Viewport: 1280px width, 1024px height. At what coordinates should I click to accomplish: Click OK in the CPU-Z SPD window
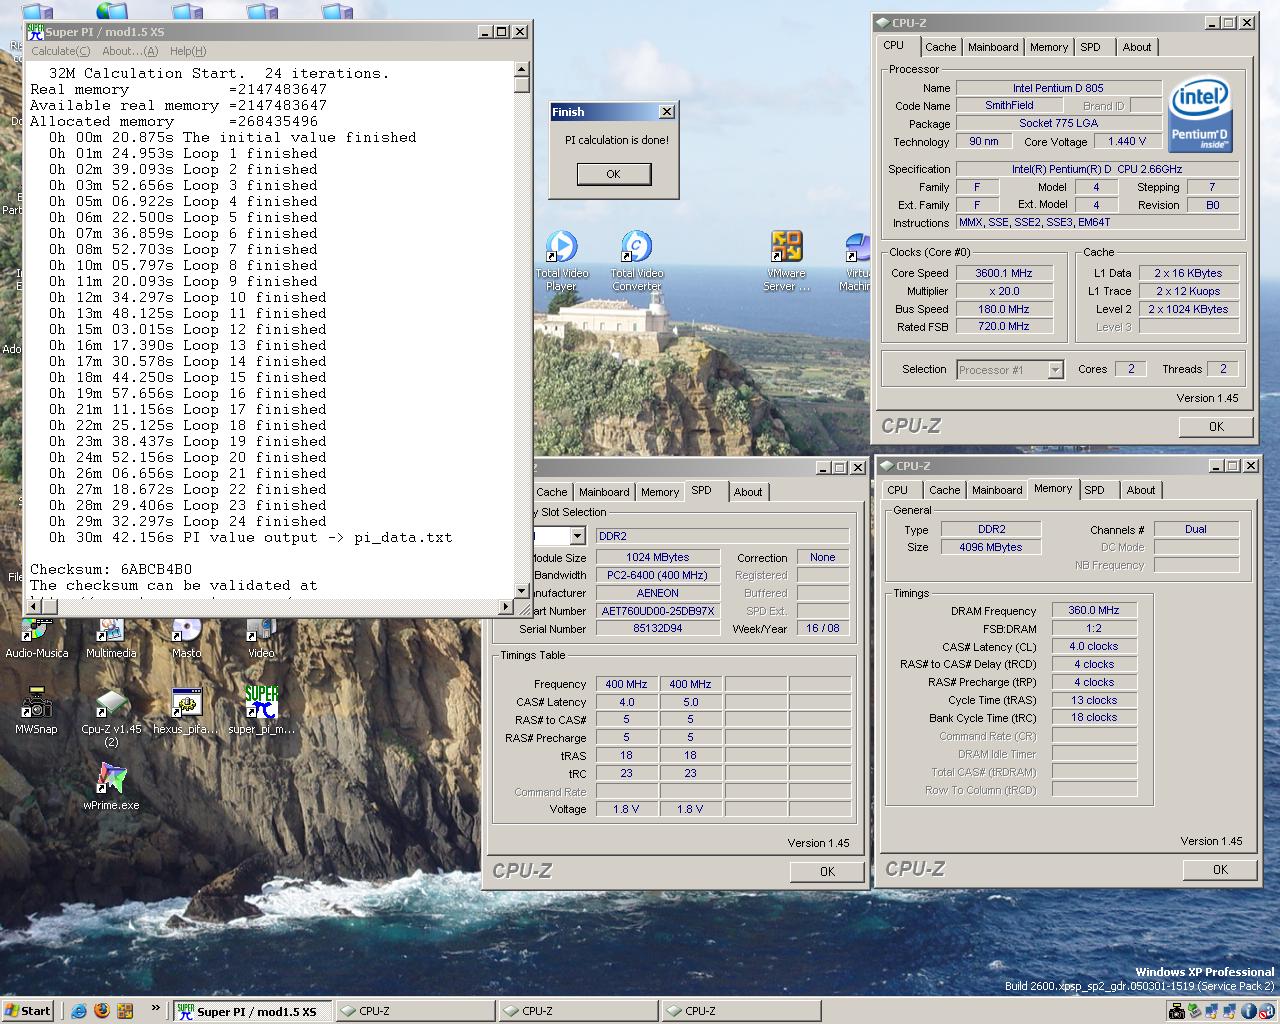coord(827,871)
